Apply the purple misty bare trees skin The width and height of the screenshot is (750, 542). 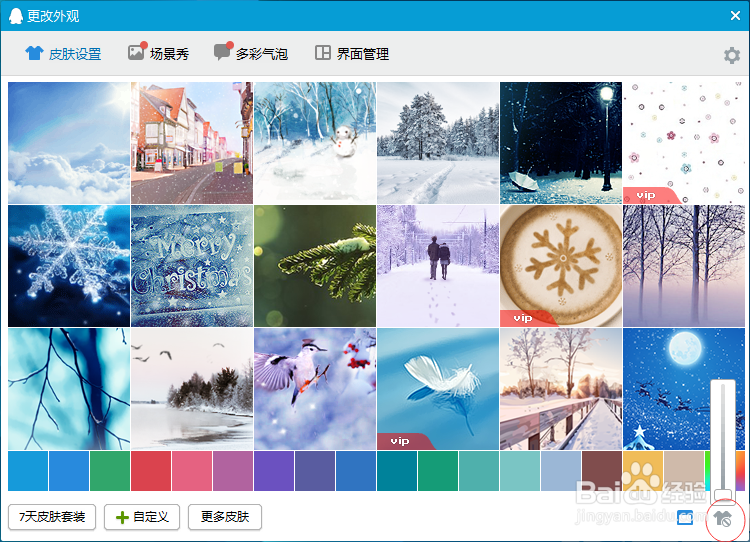click(684, 266)
